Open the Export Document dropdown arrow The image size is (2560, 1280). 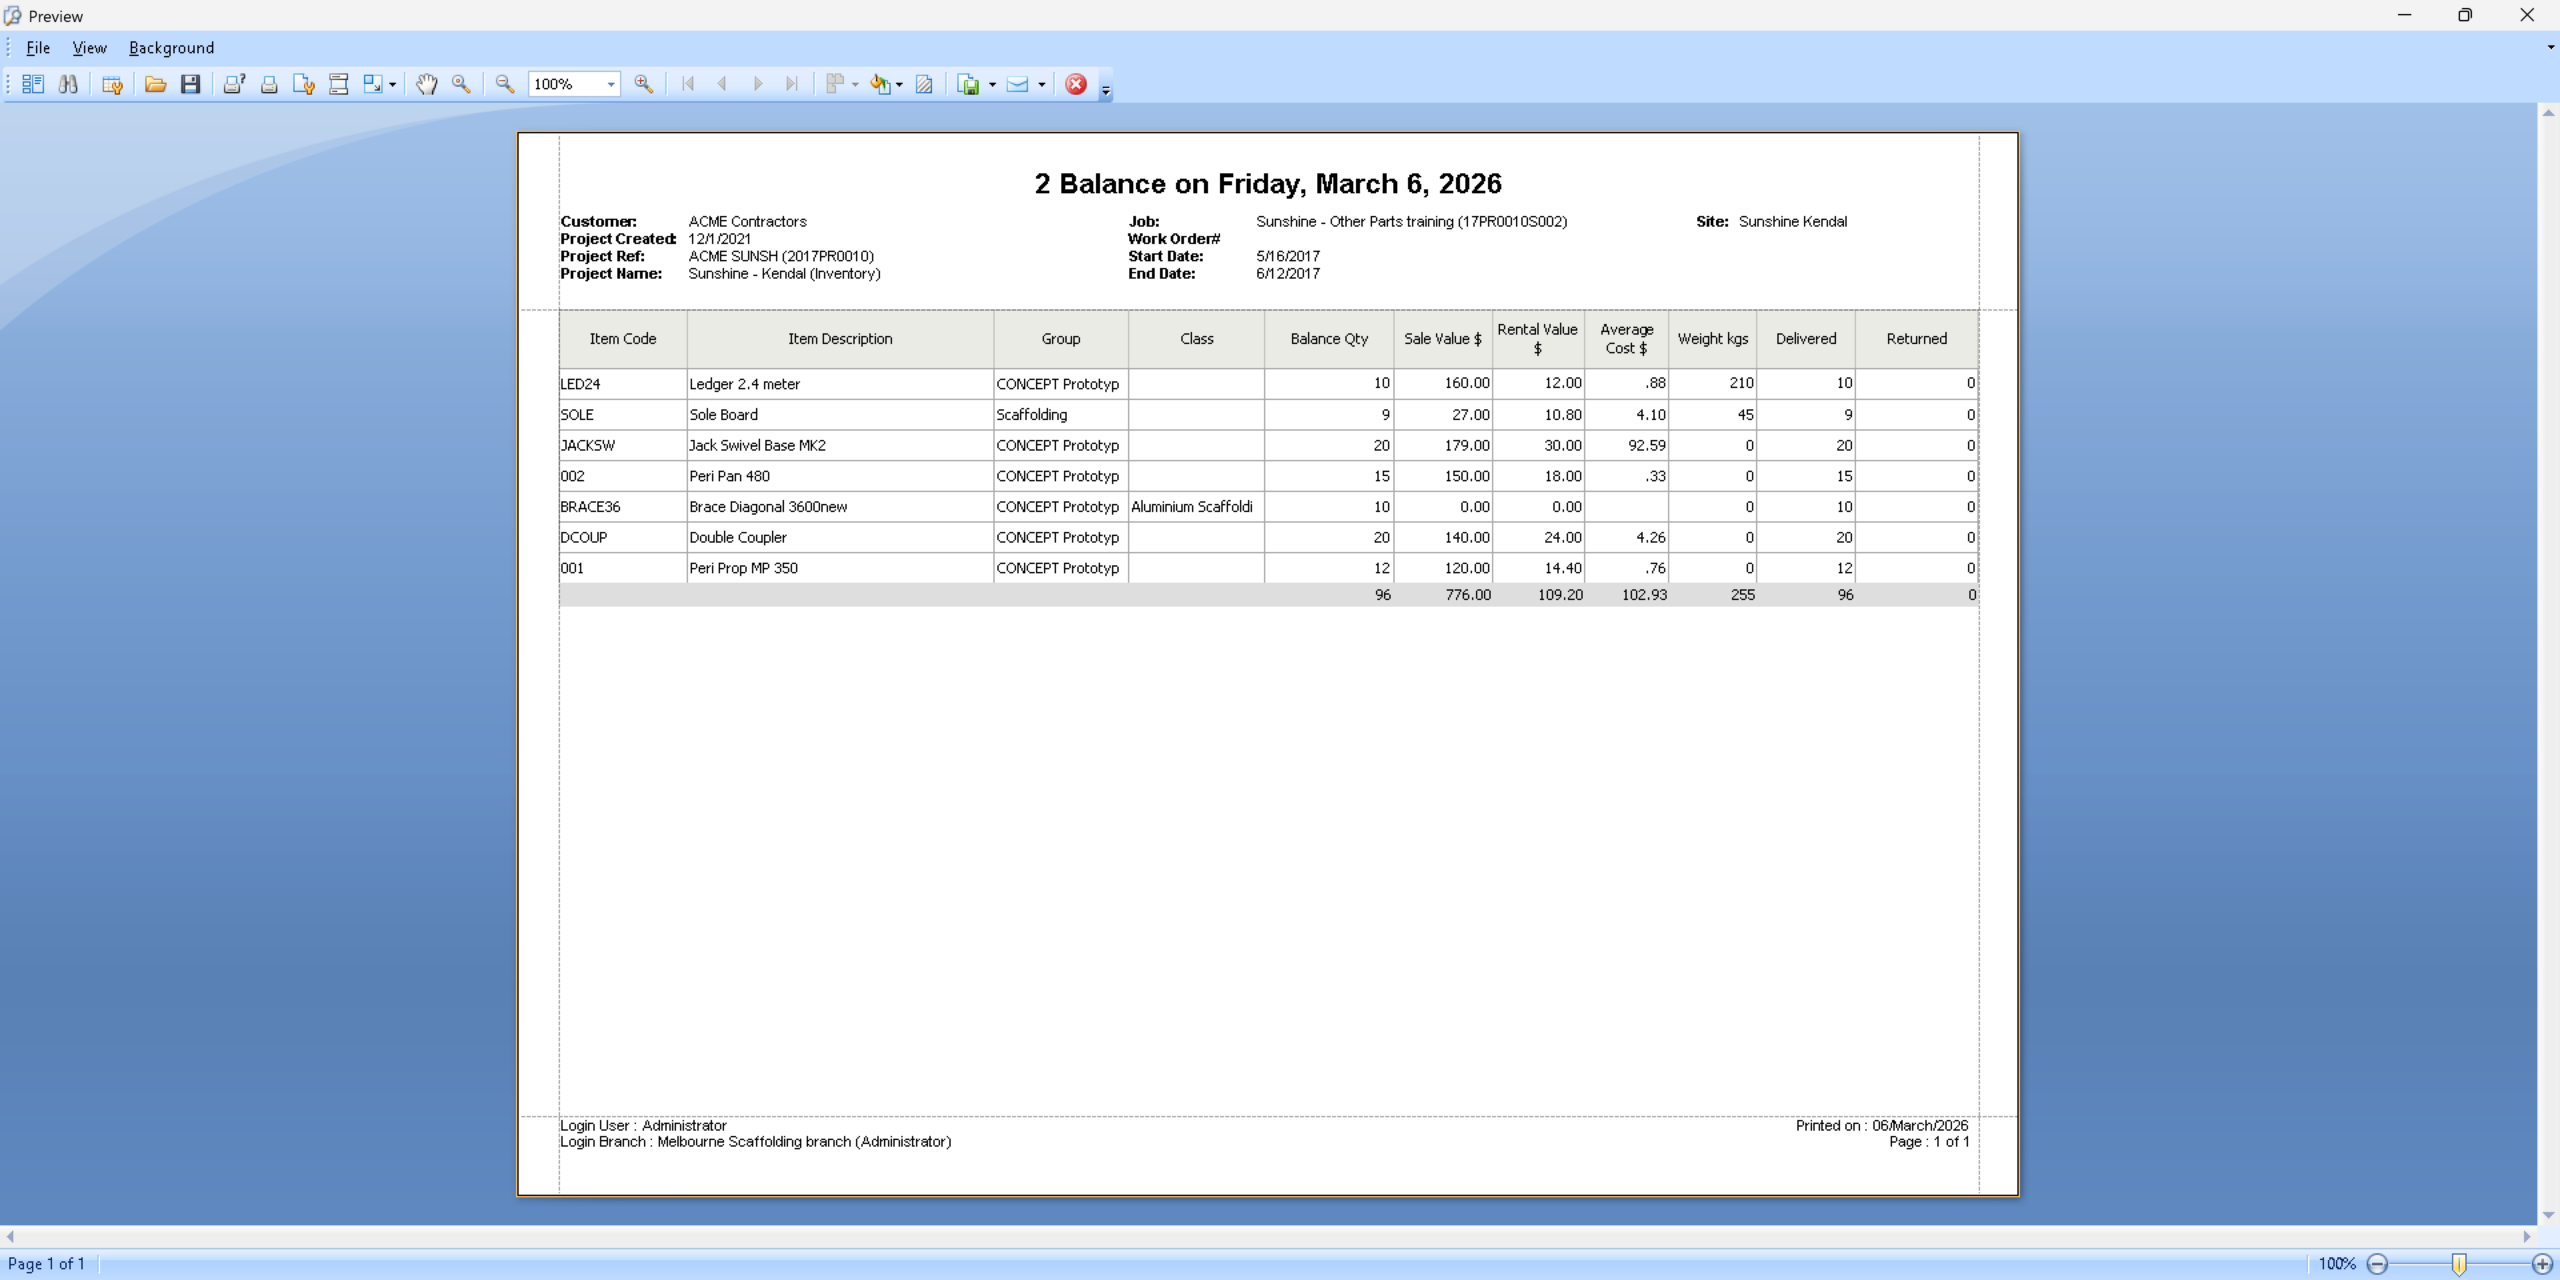[992, 84]
